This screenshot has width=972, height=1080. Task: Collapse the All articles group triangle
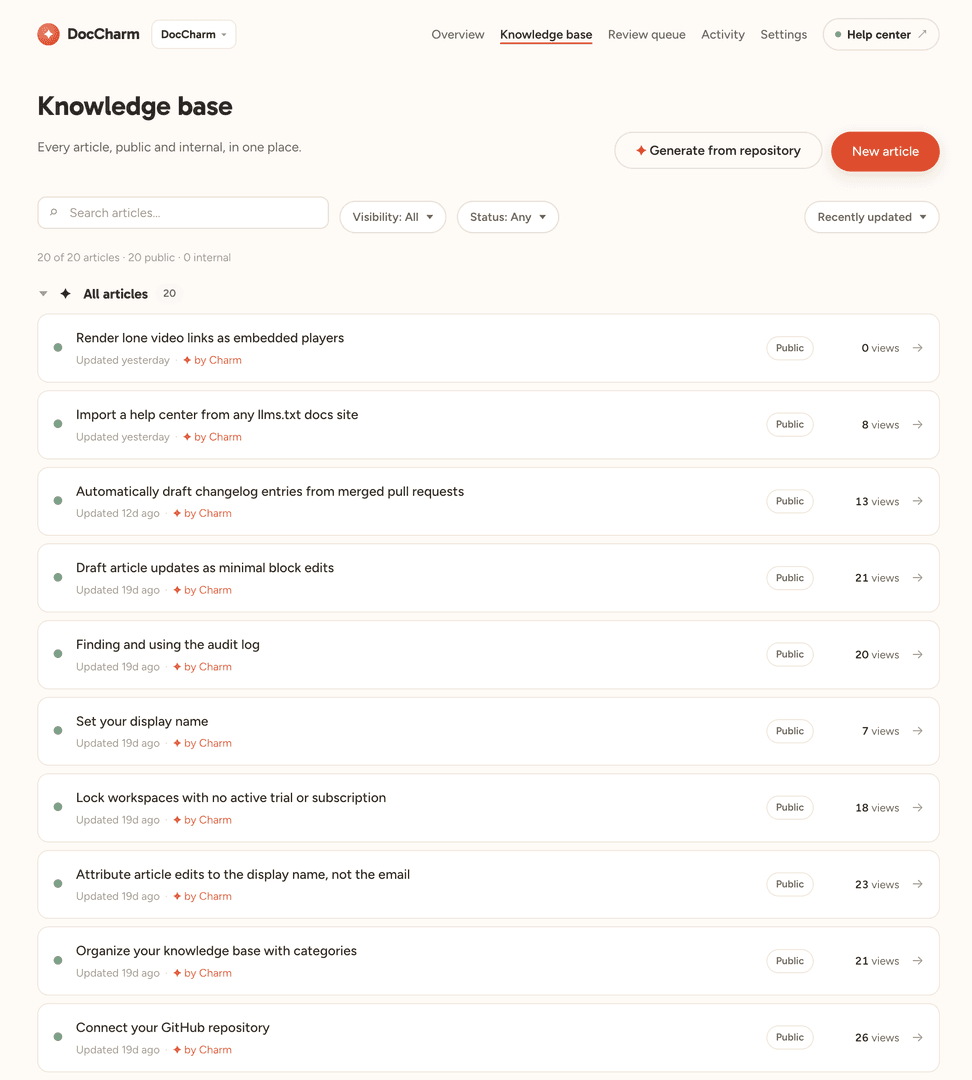point(43,293)
